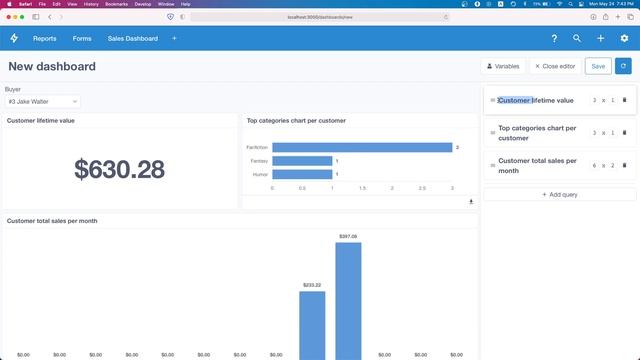Viewport: 640px width, 360px height.
Task: Select Top categories chart per customer query
Action: point(537,133)
